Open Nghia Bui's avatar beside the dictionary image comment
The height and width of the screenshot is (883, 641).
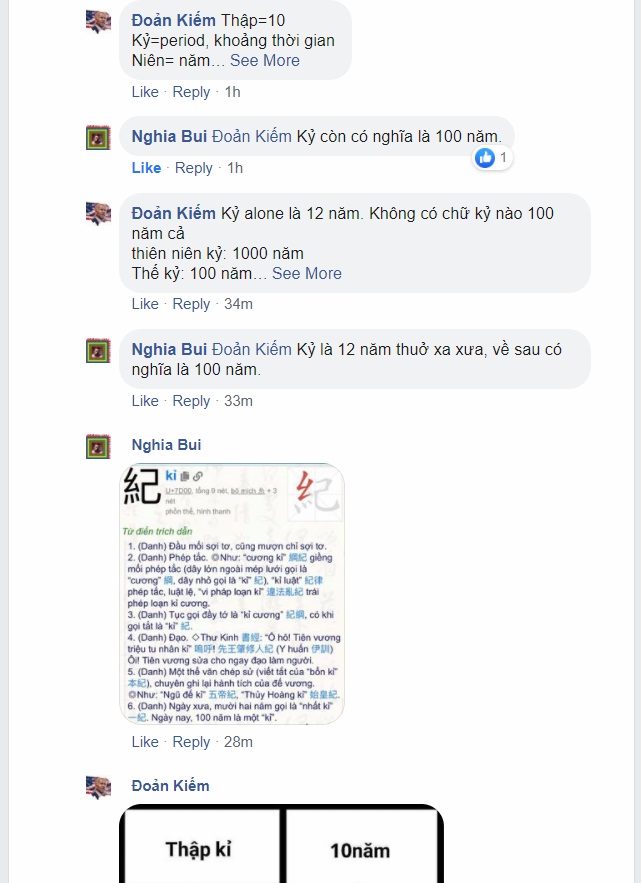click(98, 447)
